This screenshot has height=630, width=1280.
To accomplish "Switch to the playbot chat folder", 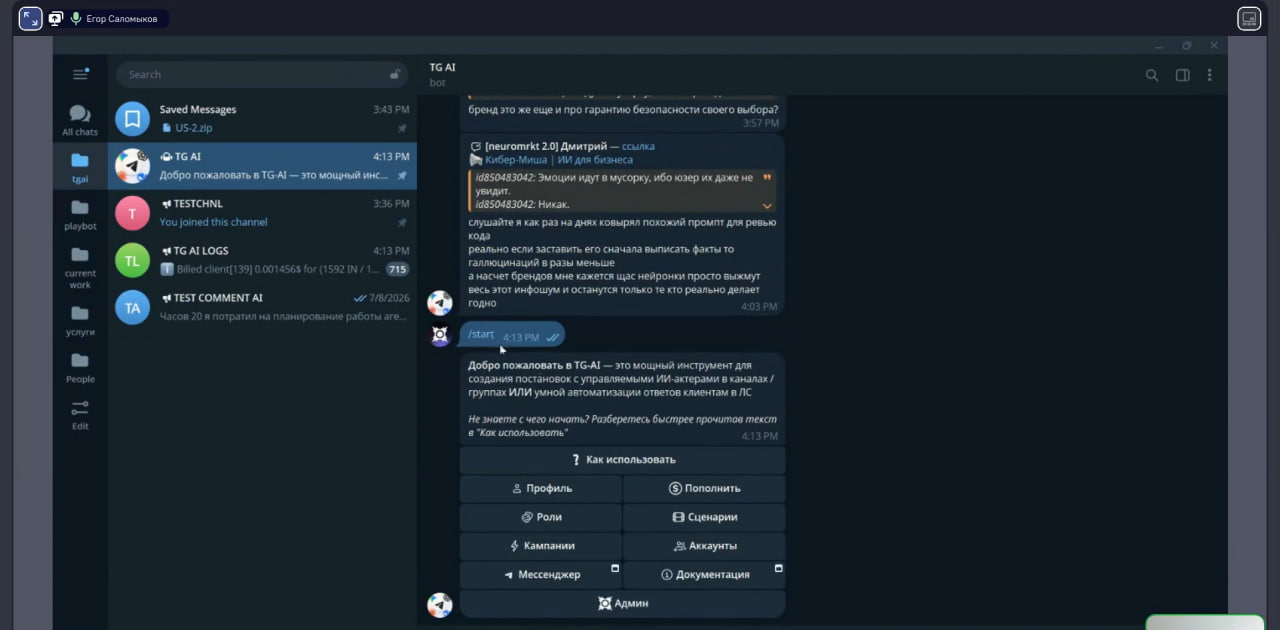I will click(x=80, y=214).
